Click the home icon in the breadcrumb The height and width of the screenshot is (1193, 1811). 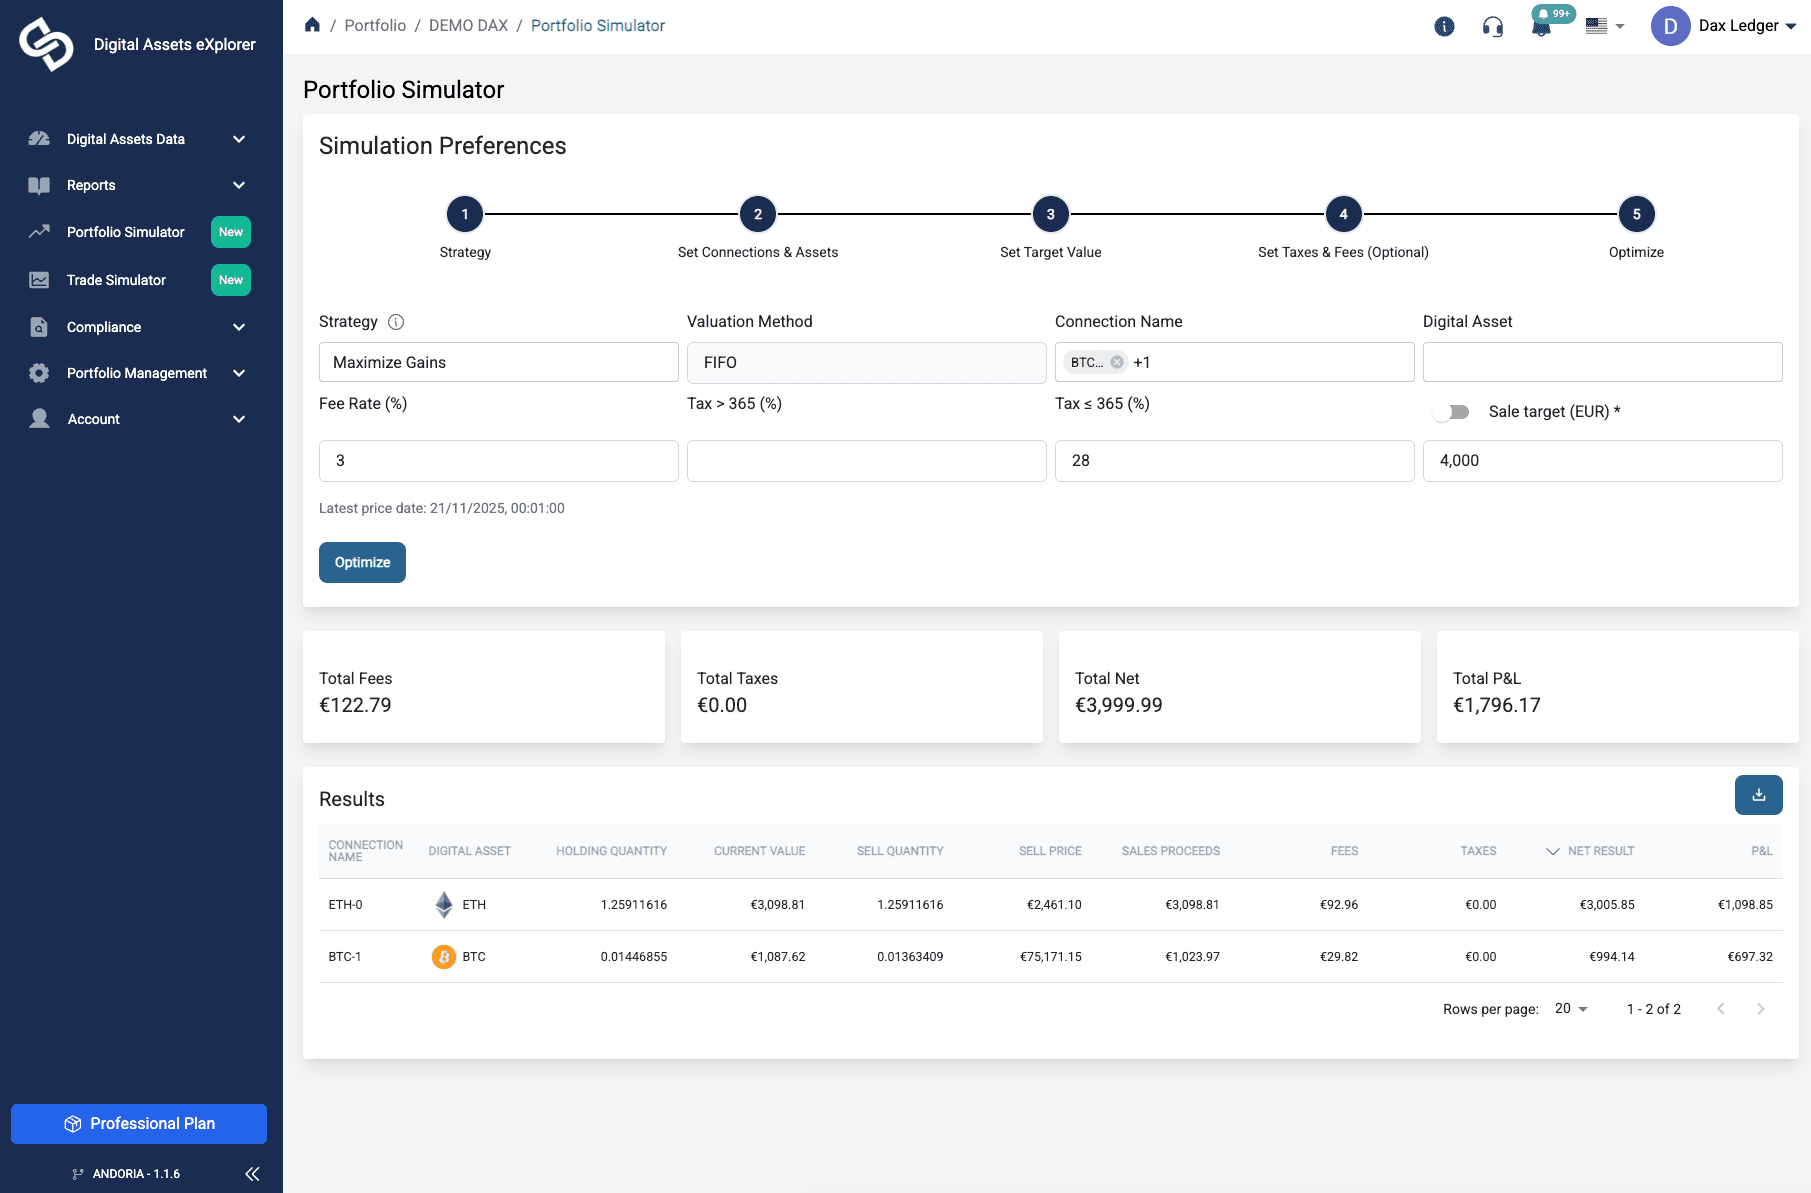click(312, 24)
